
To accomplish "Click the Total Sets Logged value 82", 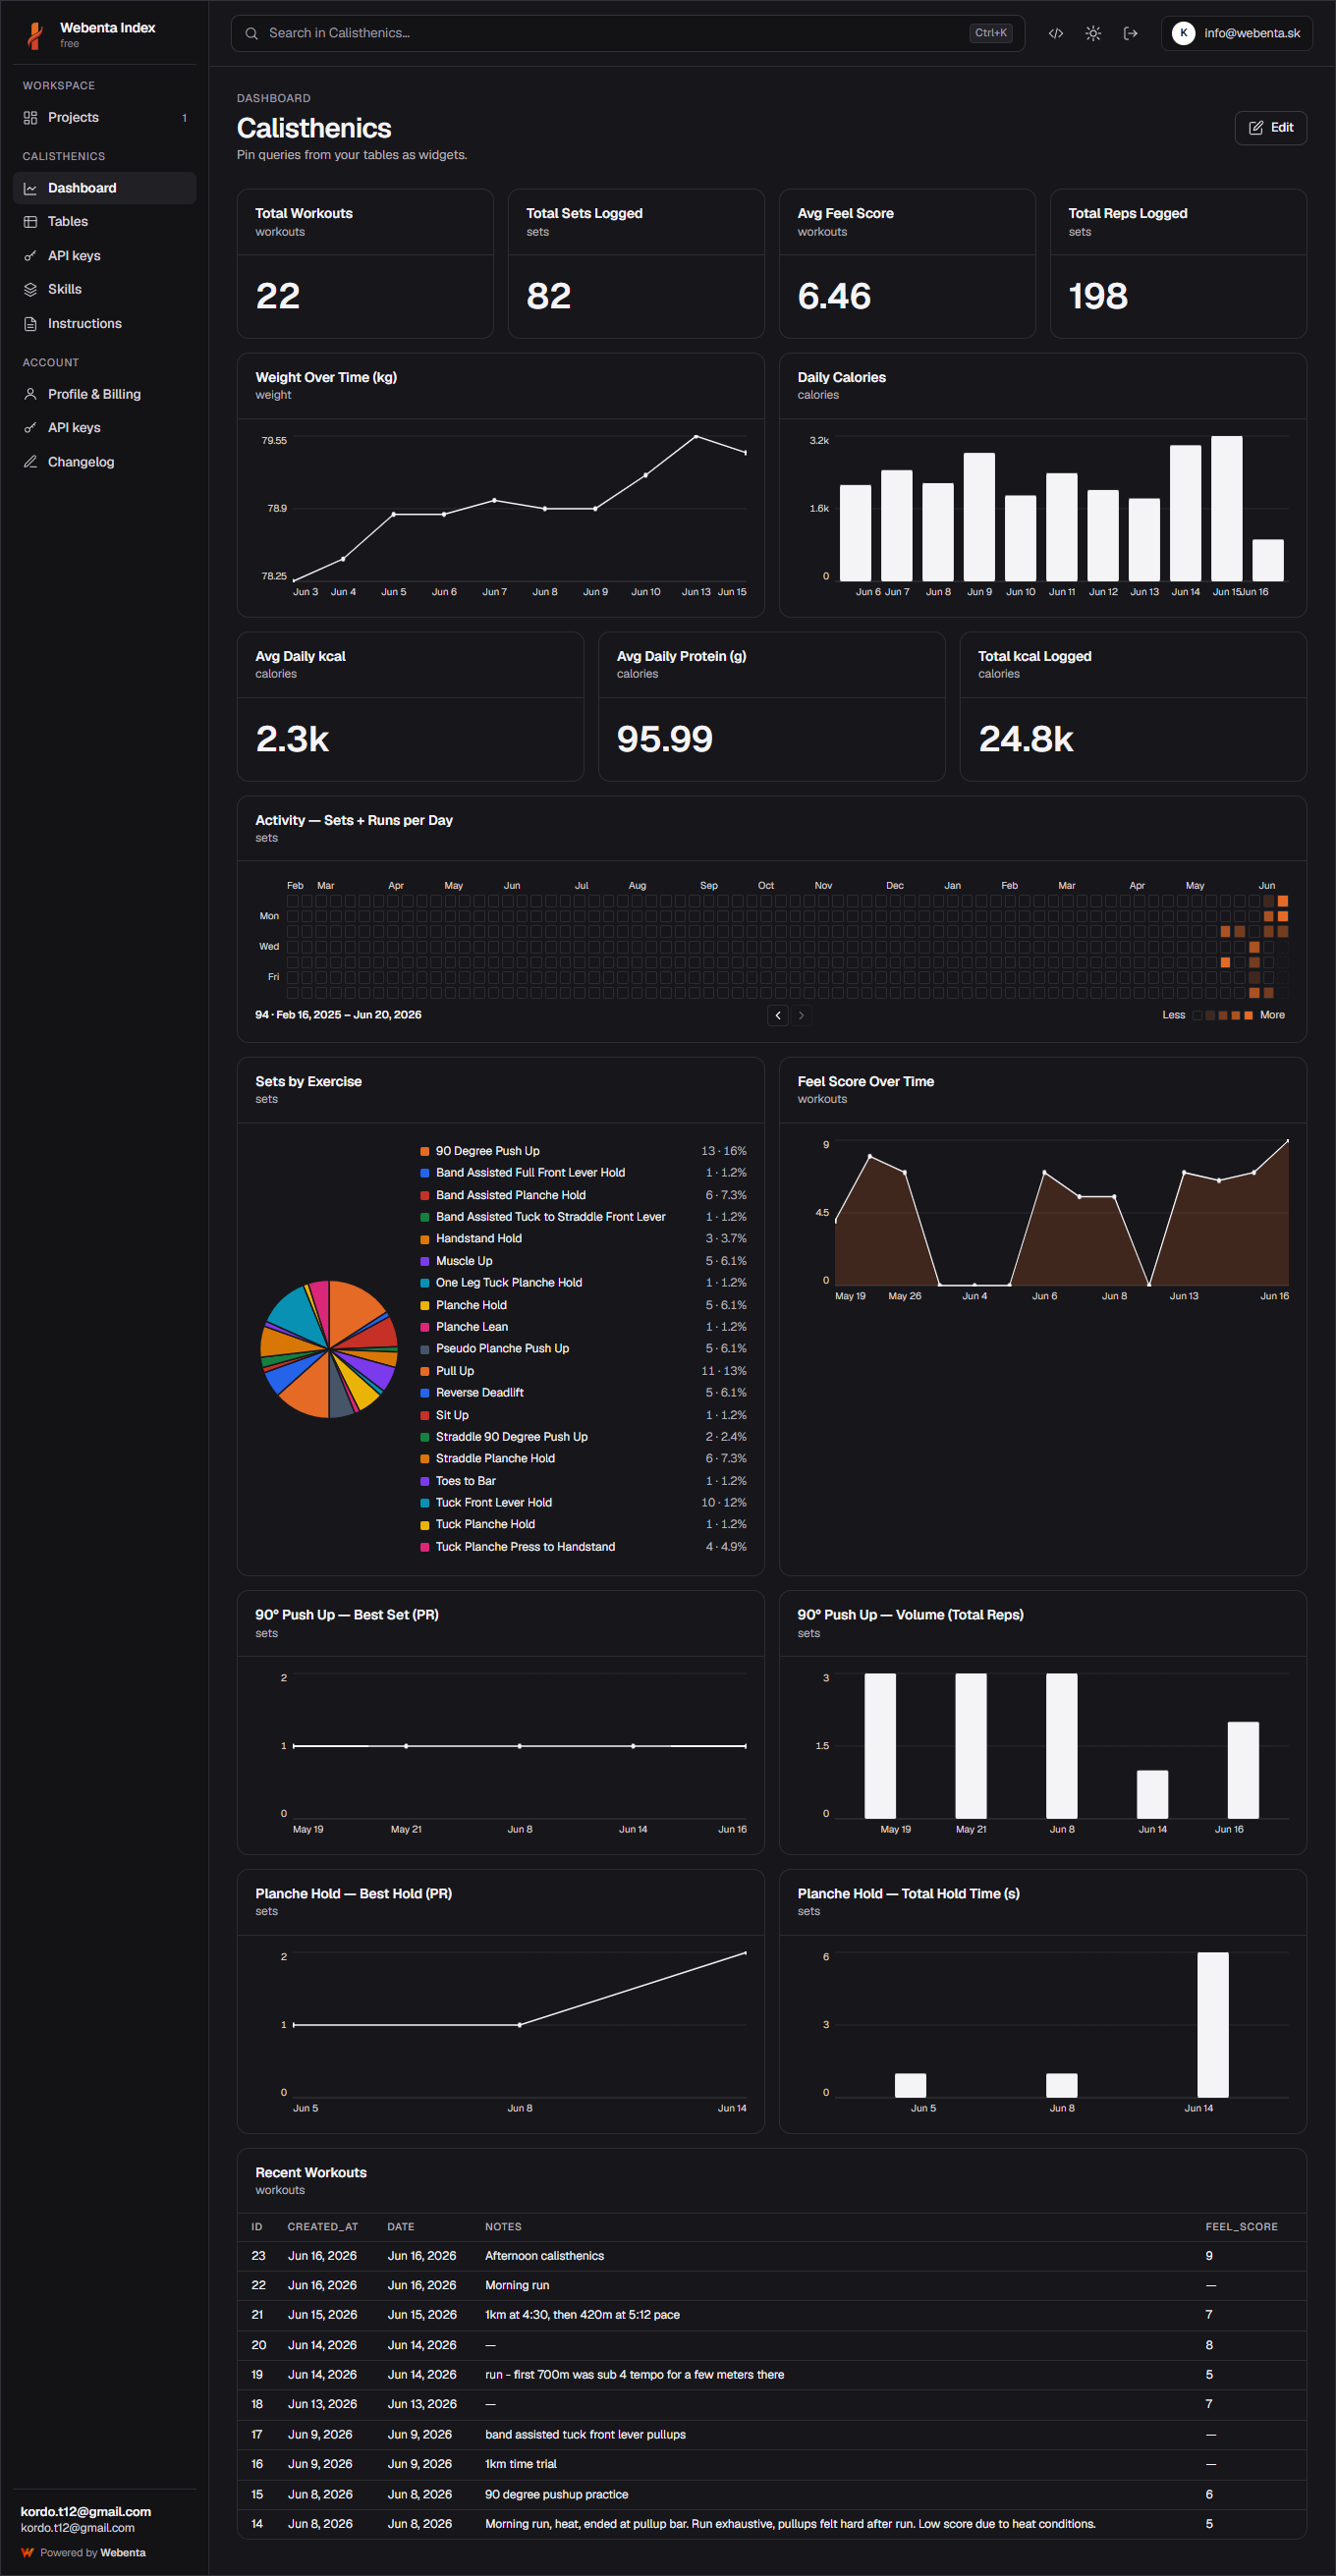I will tap(549, 296).
